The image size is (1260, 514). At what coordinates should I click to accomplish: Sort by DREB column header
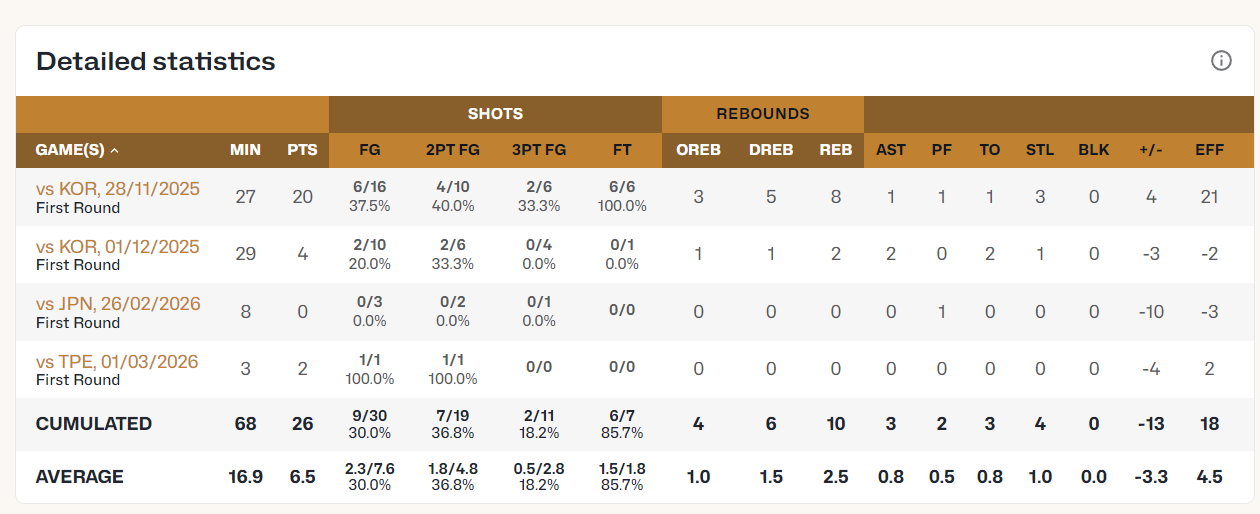(x=771, y=150)
